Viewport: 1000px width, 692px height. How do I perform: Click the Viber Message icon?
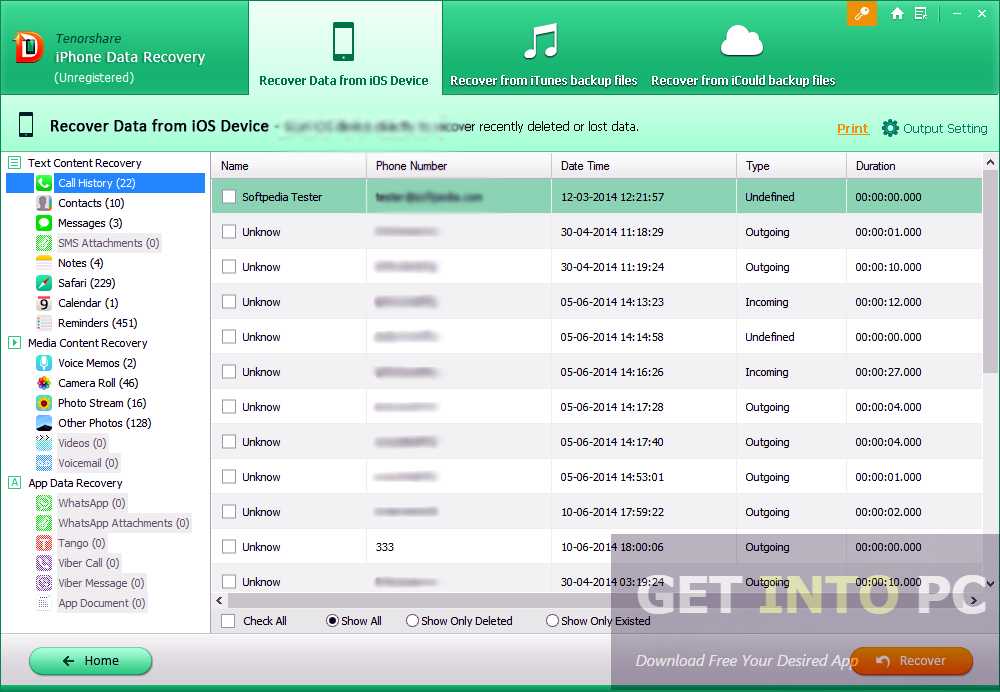tap(44, 583)
